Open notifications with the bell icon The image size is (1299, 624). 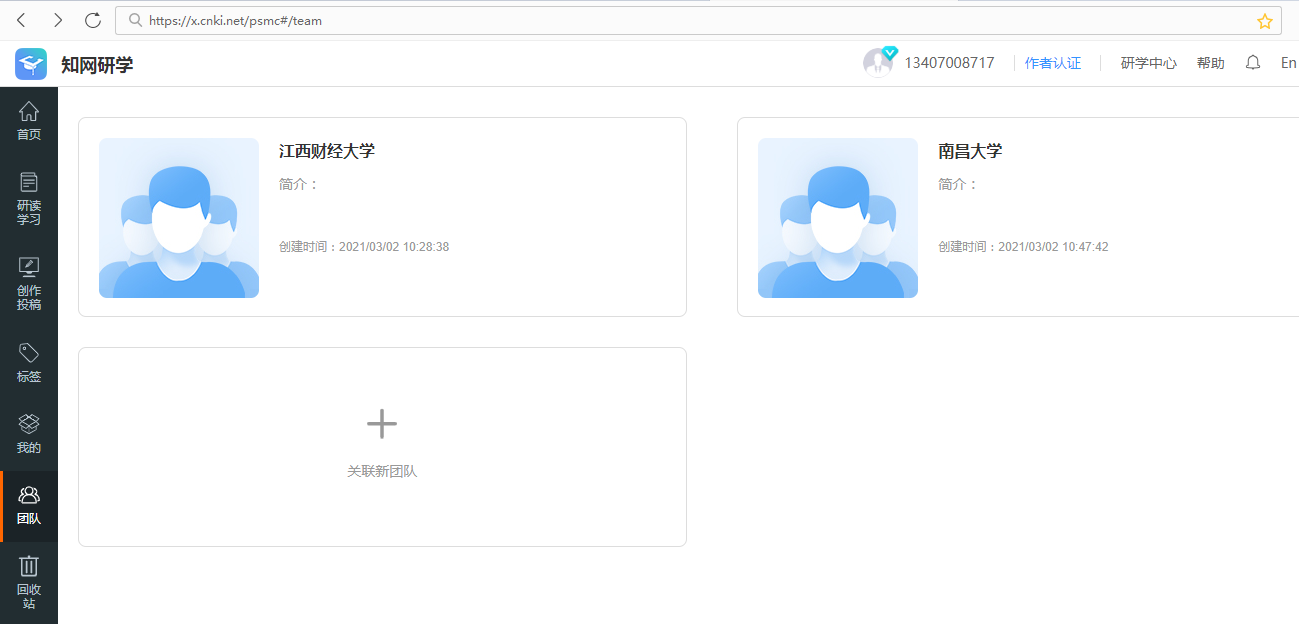(1253, 63)
